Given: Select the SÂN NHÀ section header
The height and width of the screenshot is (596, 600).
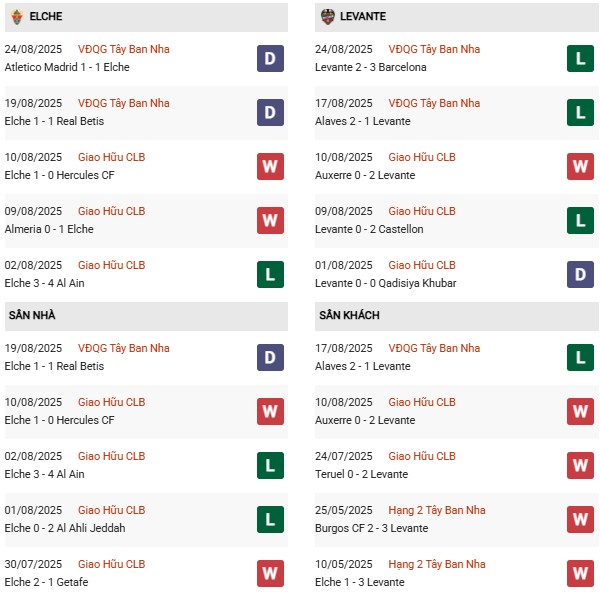Looking at the screenshot, I should [32, 316].
